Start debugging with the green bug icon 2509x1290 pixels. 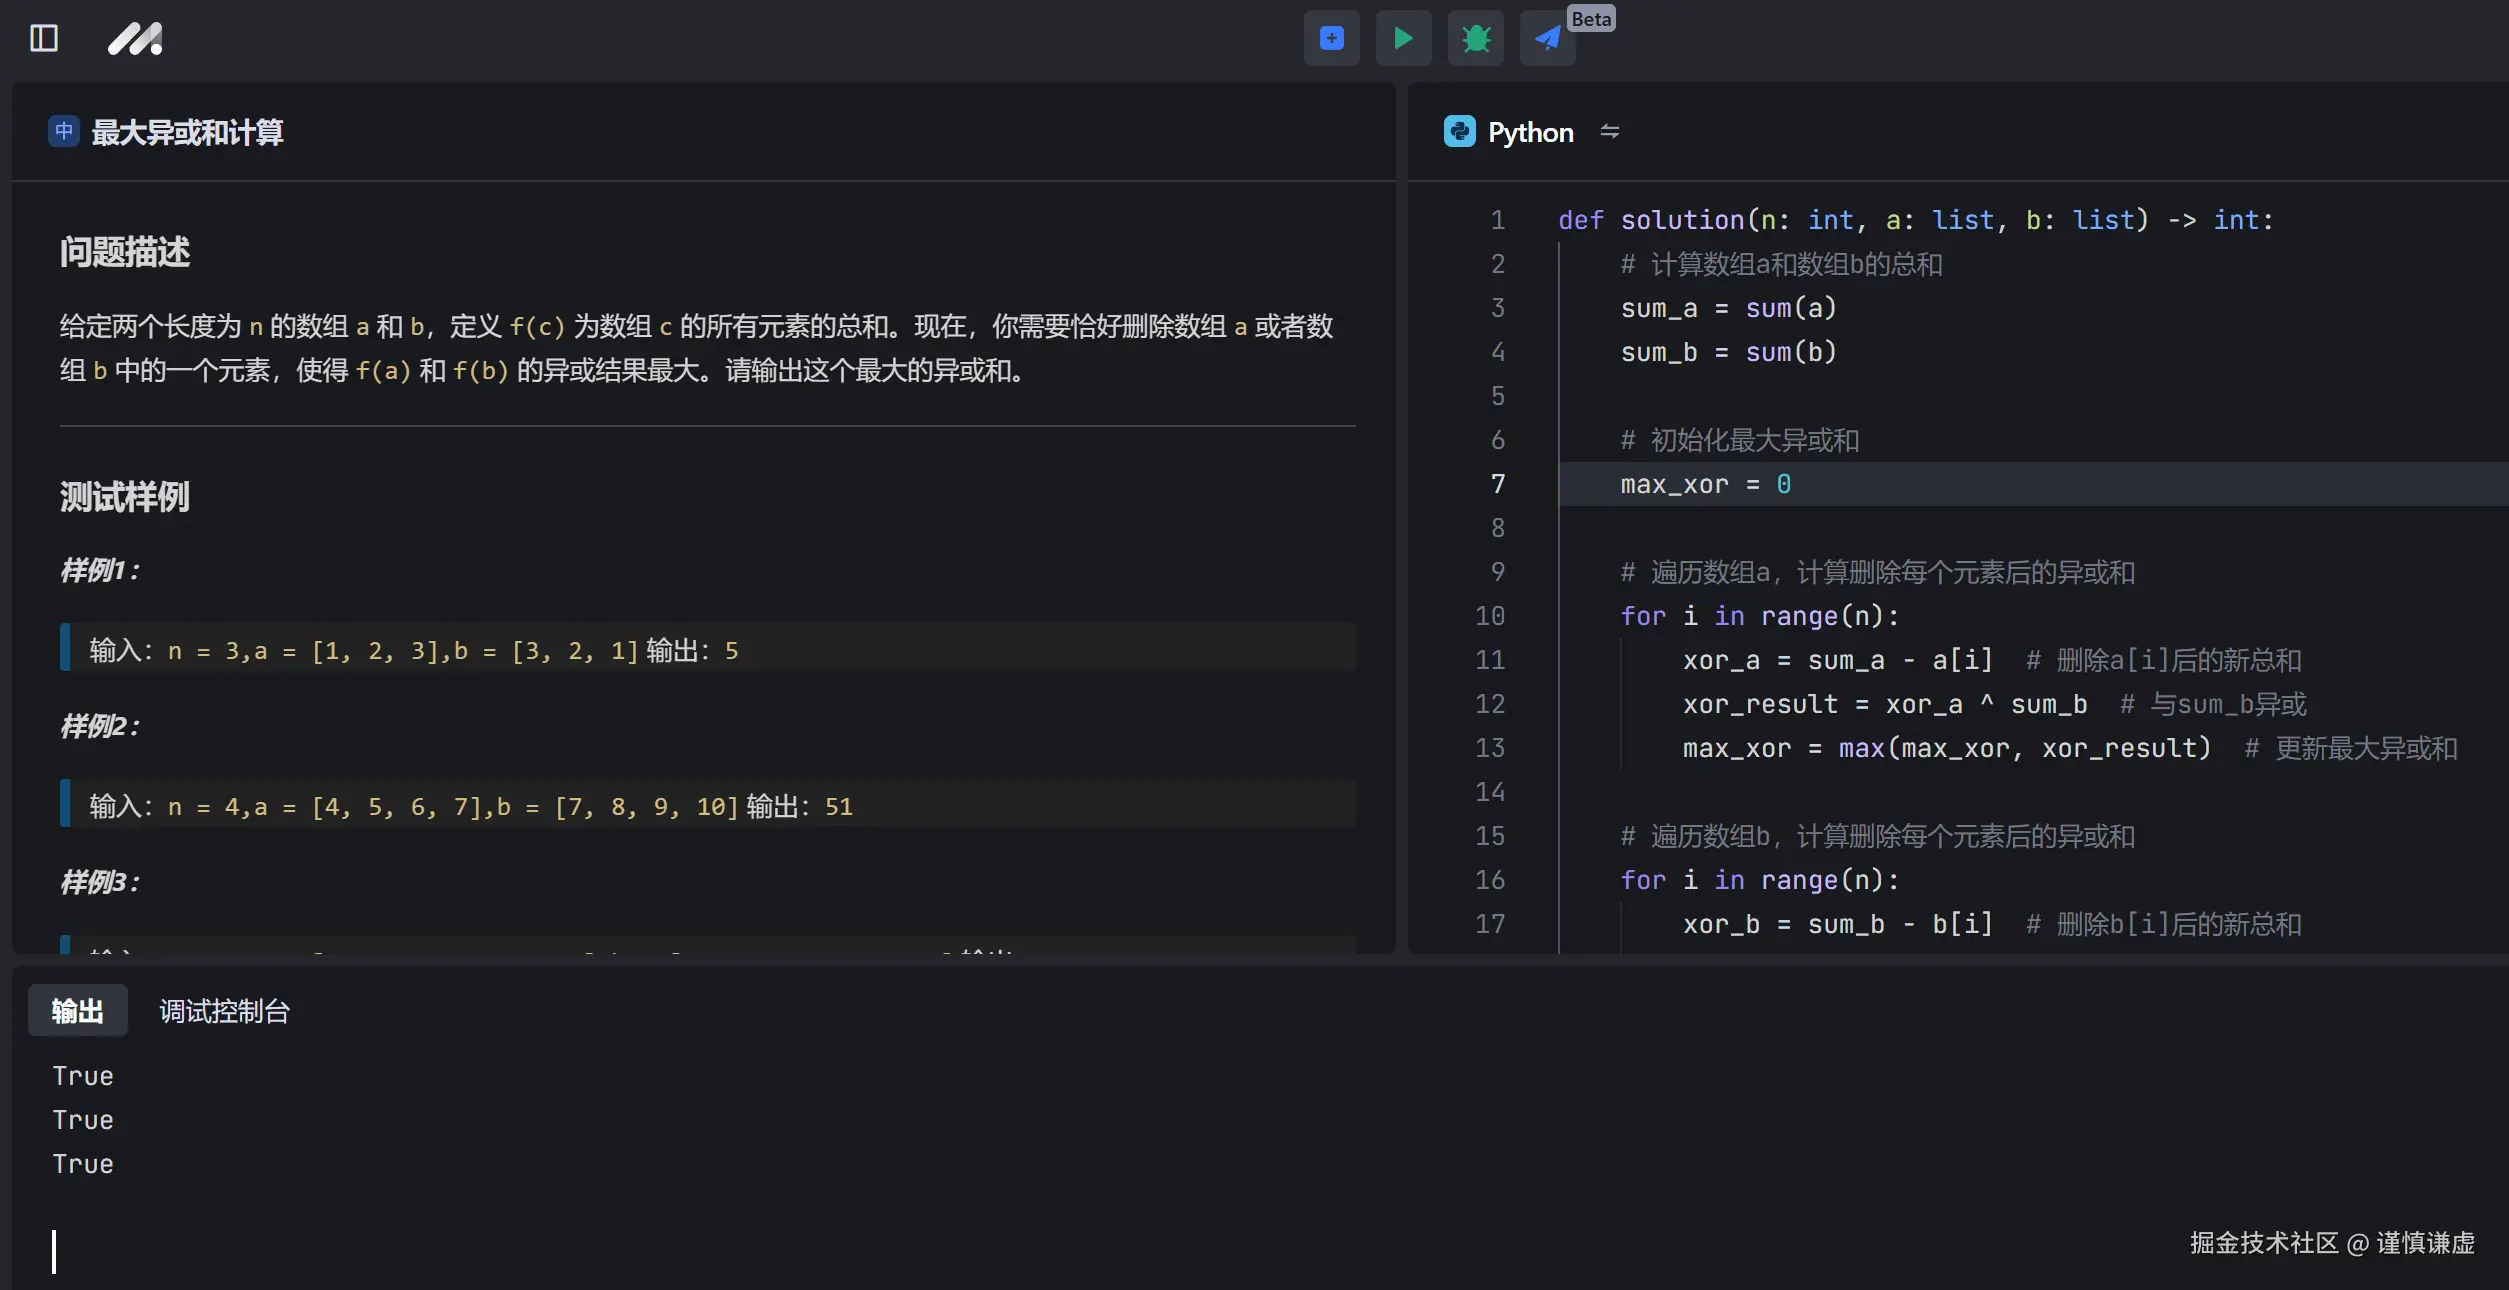[1475, 38]
